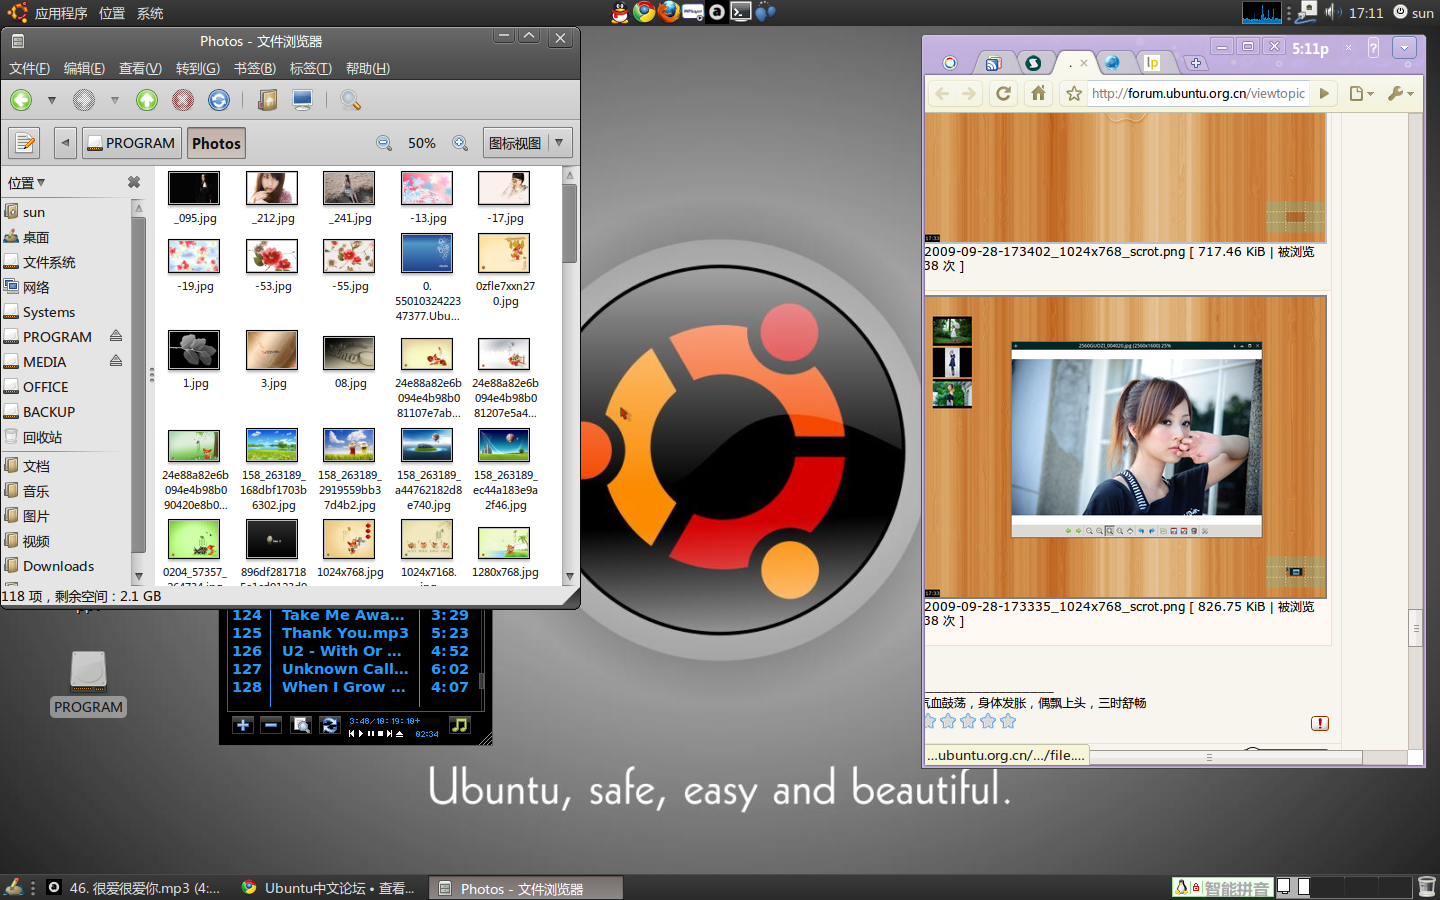Click the computer monitor icon in the toolbar
Screen dimensions: 1440x900
pyautogui.click(x=303, y=100)
